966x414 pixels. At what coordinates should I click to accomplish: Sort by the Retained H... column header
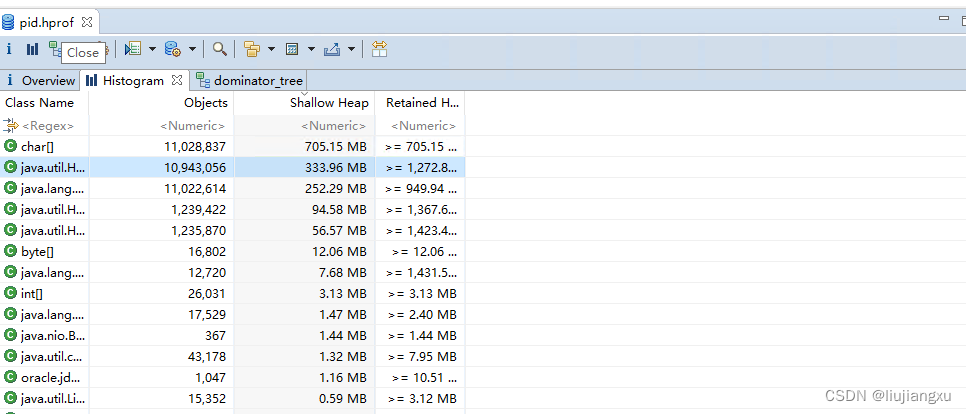[x=420, y=103]
